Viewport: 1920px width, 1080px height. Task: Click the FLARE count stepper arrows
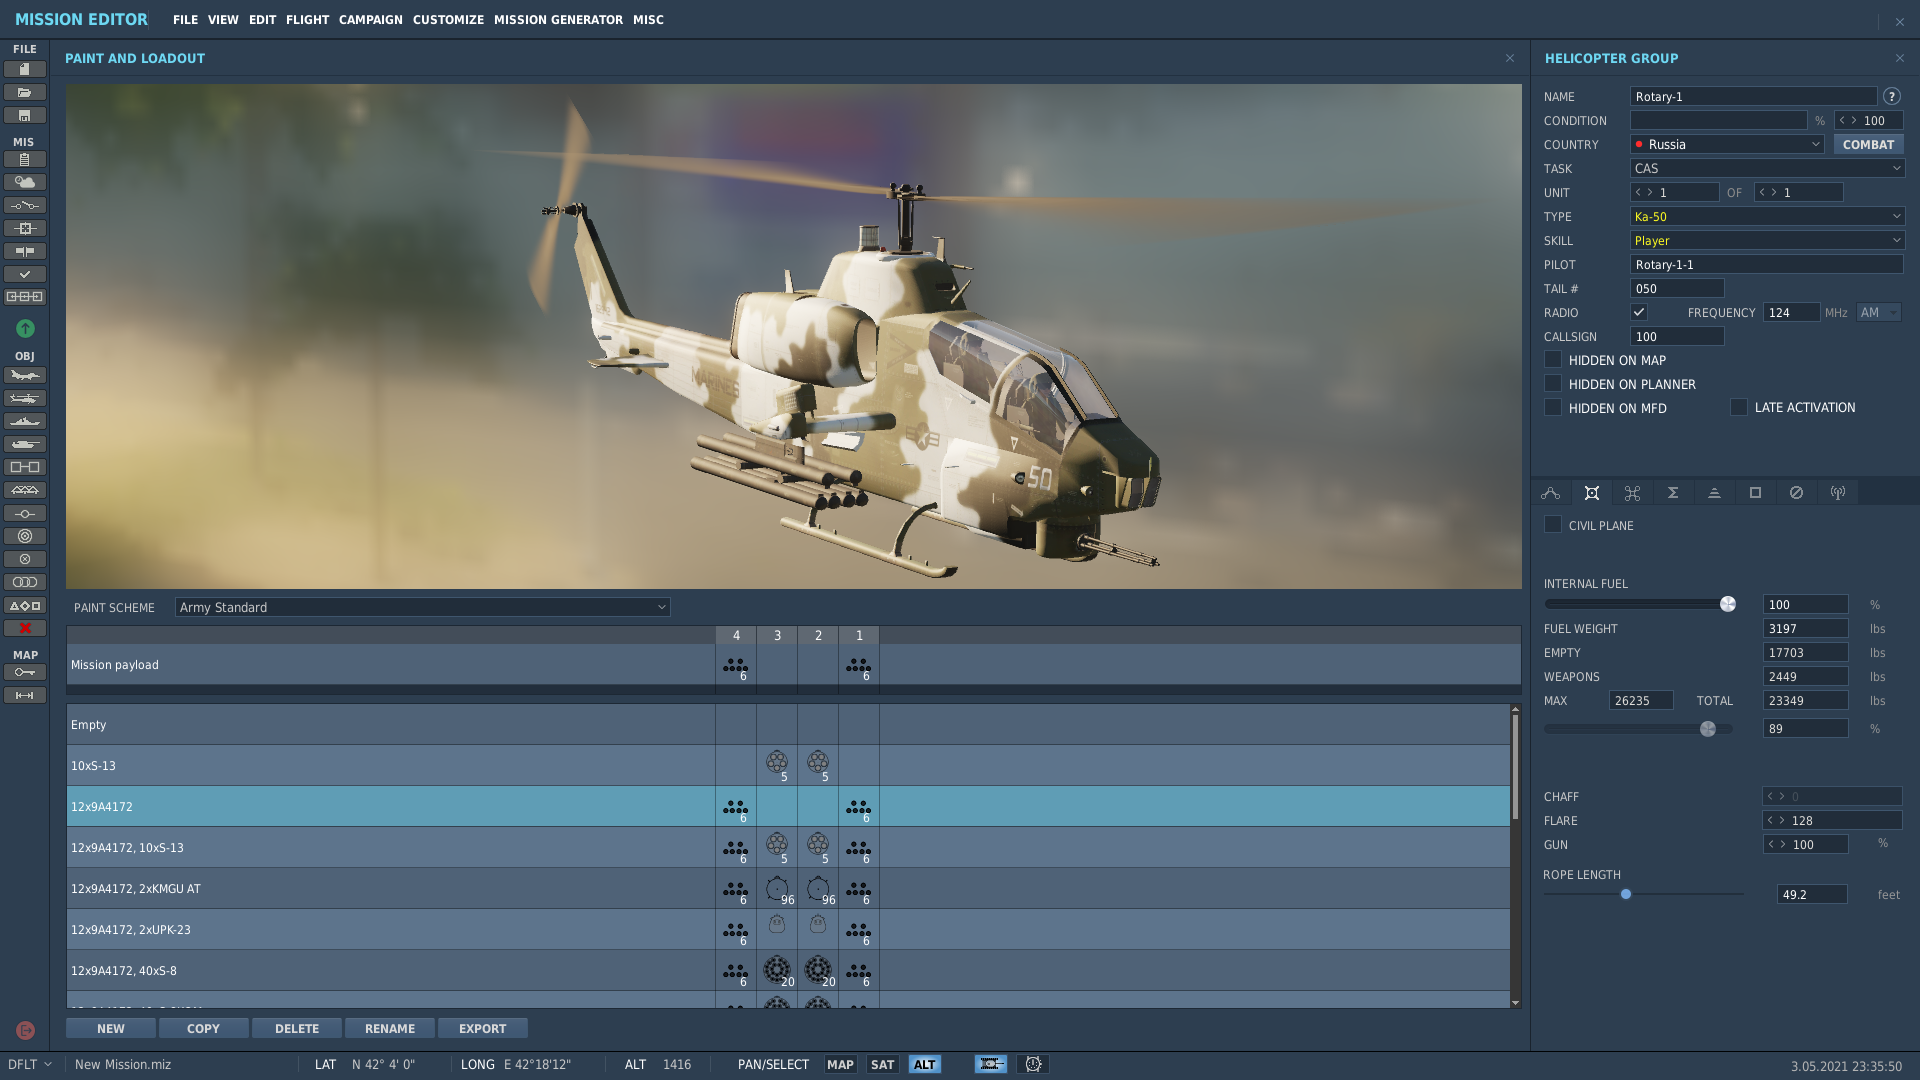[1776, 820]
